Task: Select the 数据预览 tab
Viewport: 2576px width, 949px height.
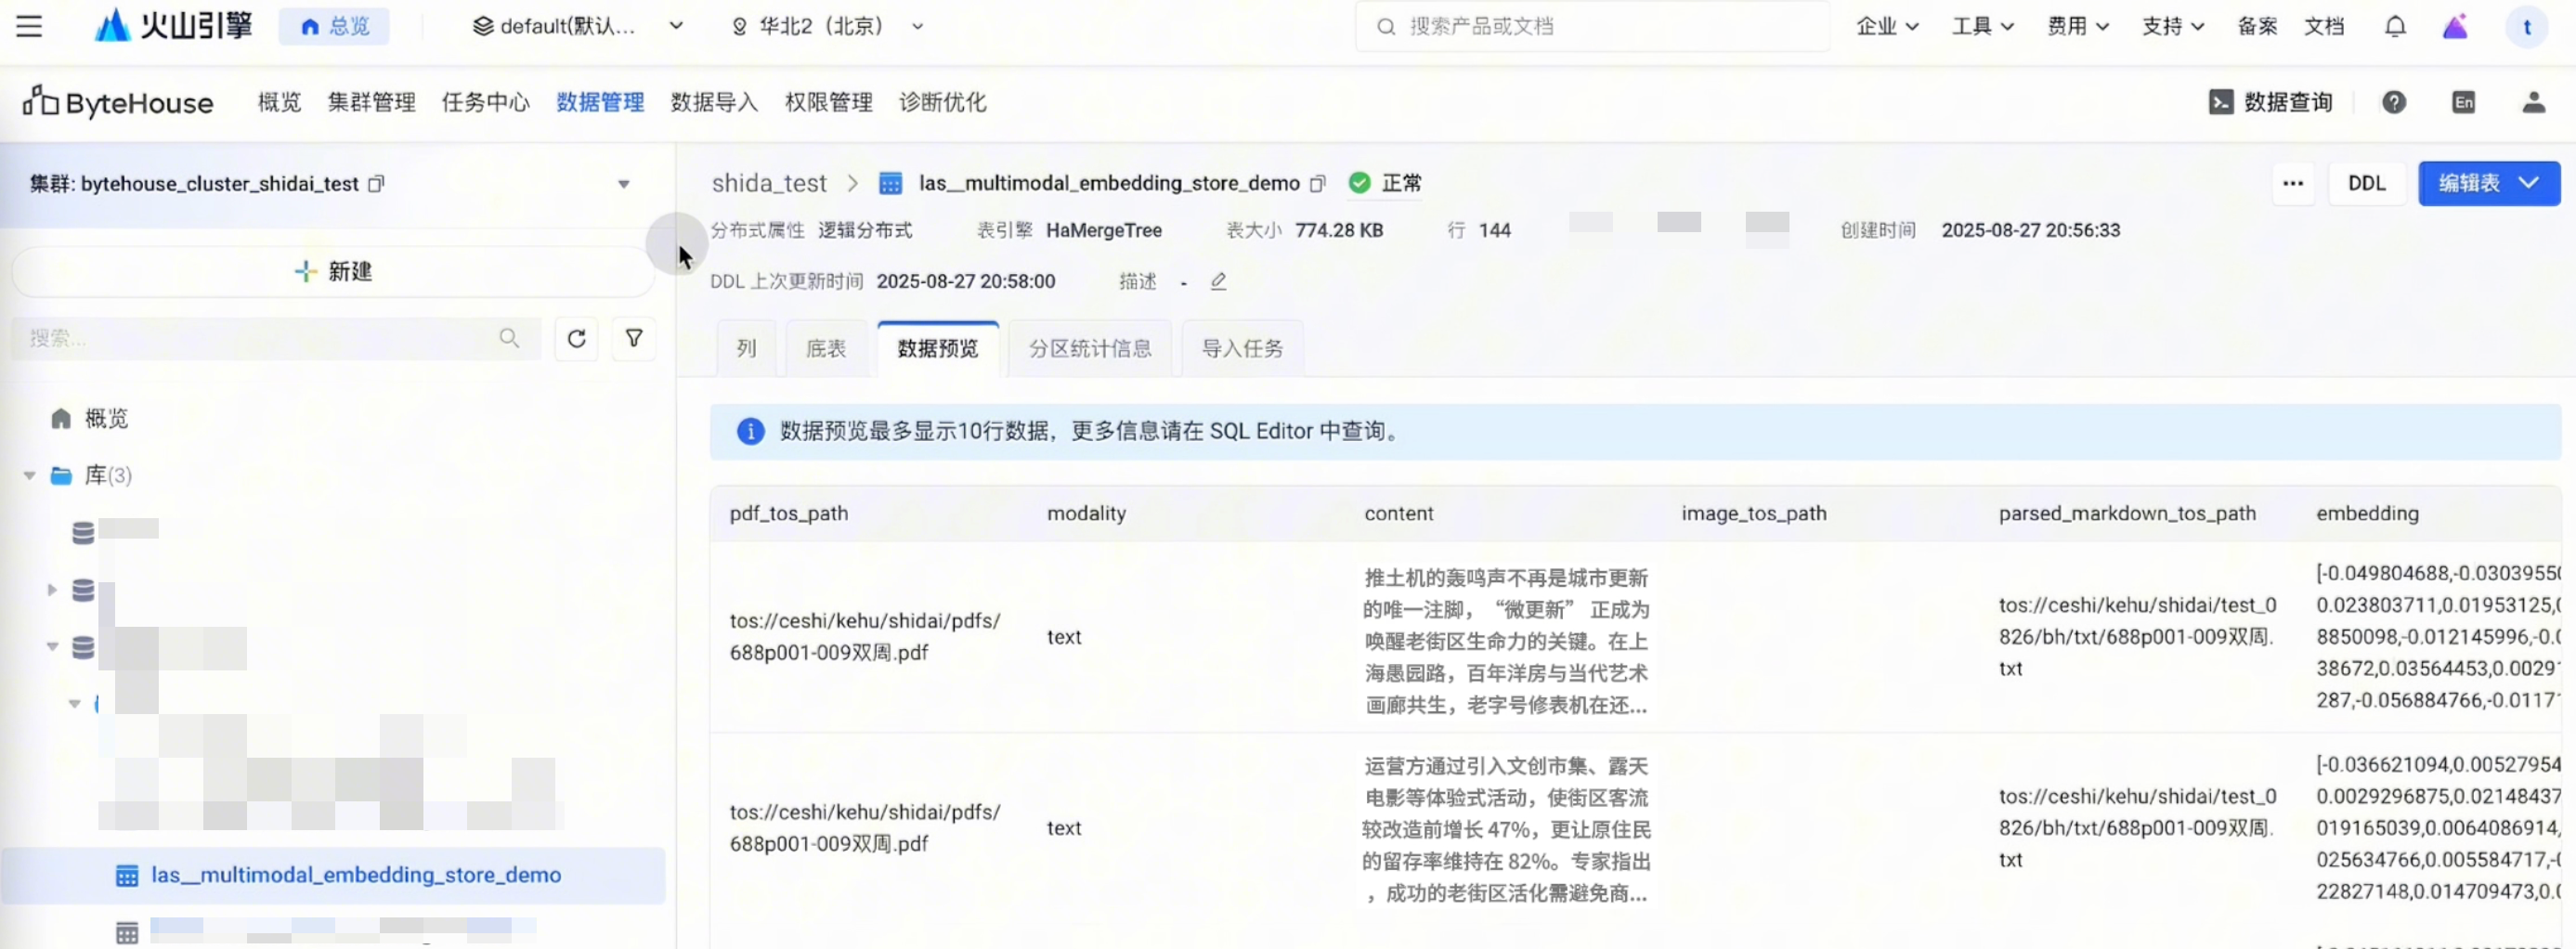Action: tap(938, 349)
